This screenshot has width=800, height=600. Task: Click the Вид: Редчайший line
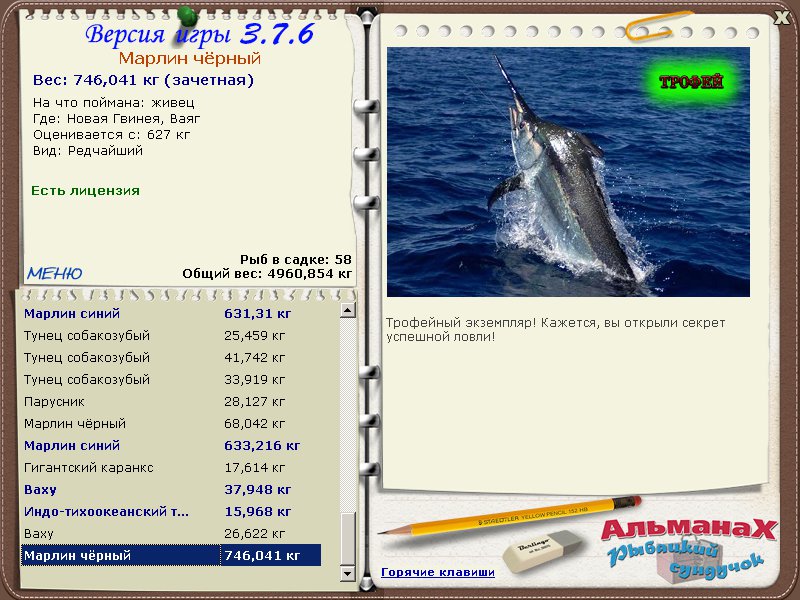tap(88, 151)
